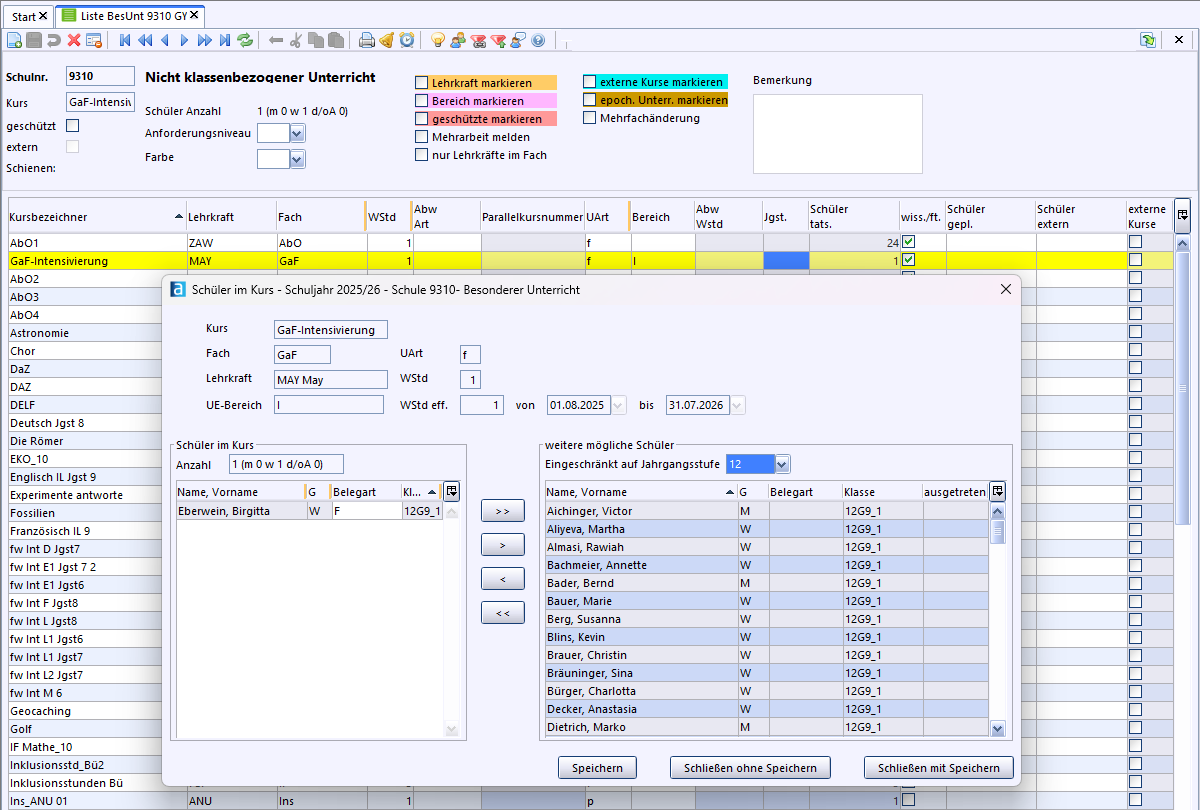
Task: Switch to the Start tab
Action: click(x=24, y=16)
